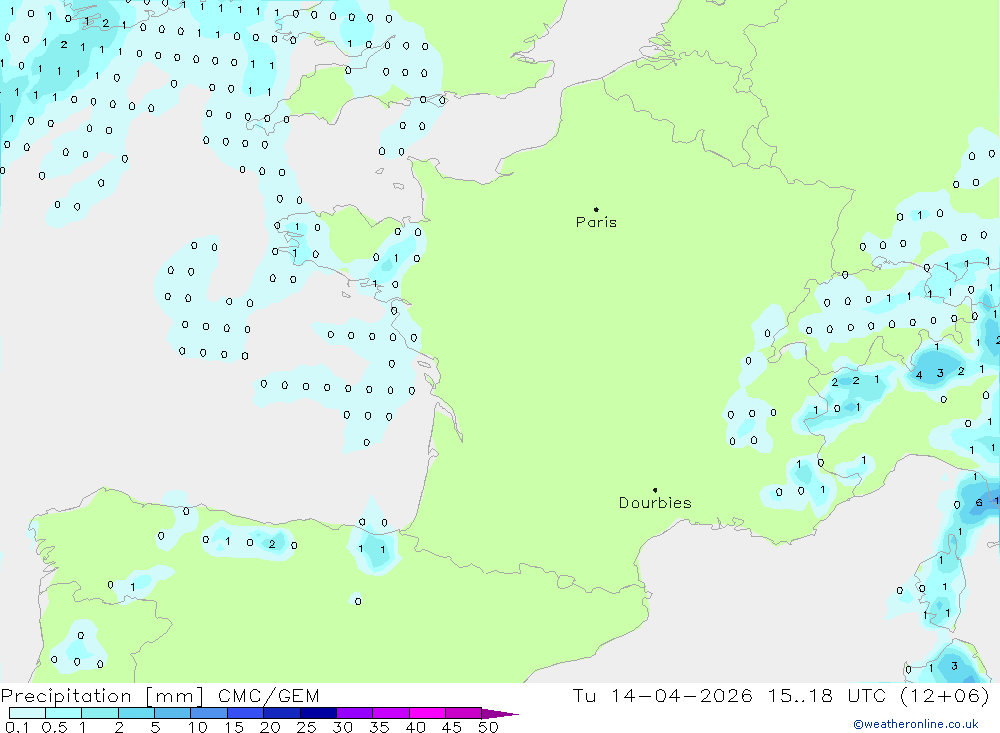Click the Paris city label

coord(596,222)
